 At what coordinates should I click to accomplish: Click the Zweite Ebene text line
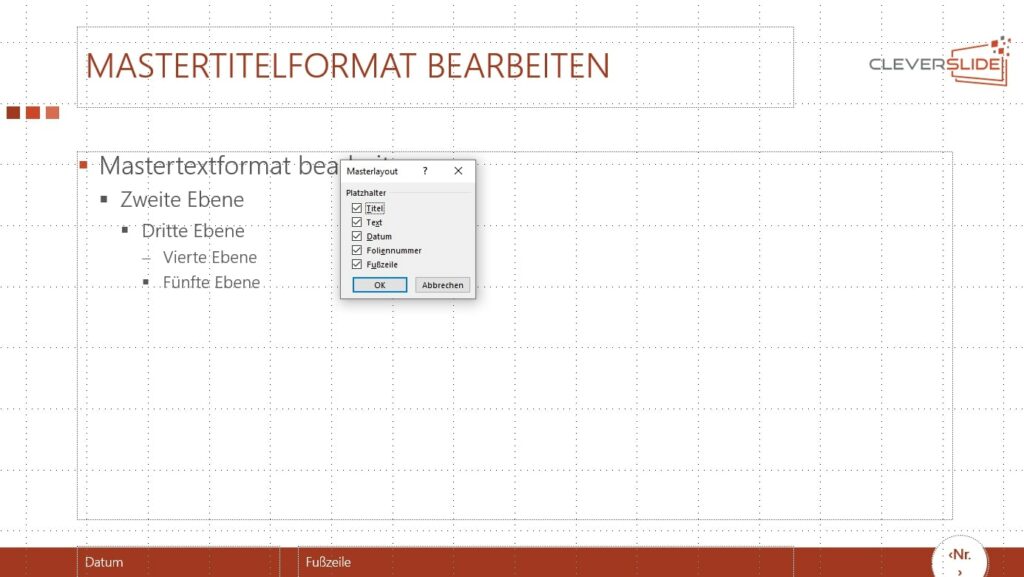pyautogui.click(x=181, y=199)
